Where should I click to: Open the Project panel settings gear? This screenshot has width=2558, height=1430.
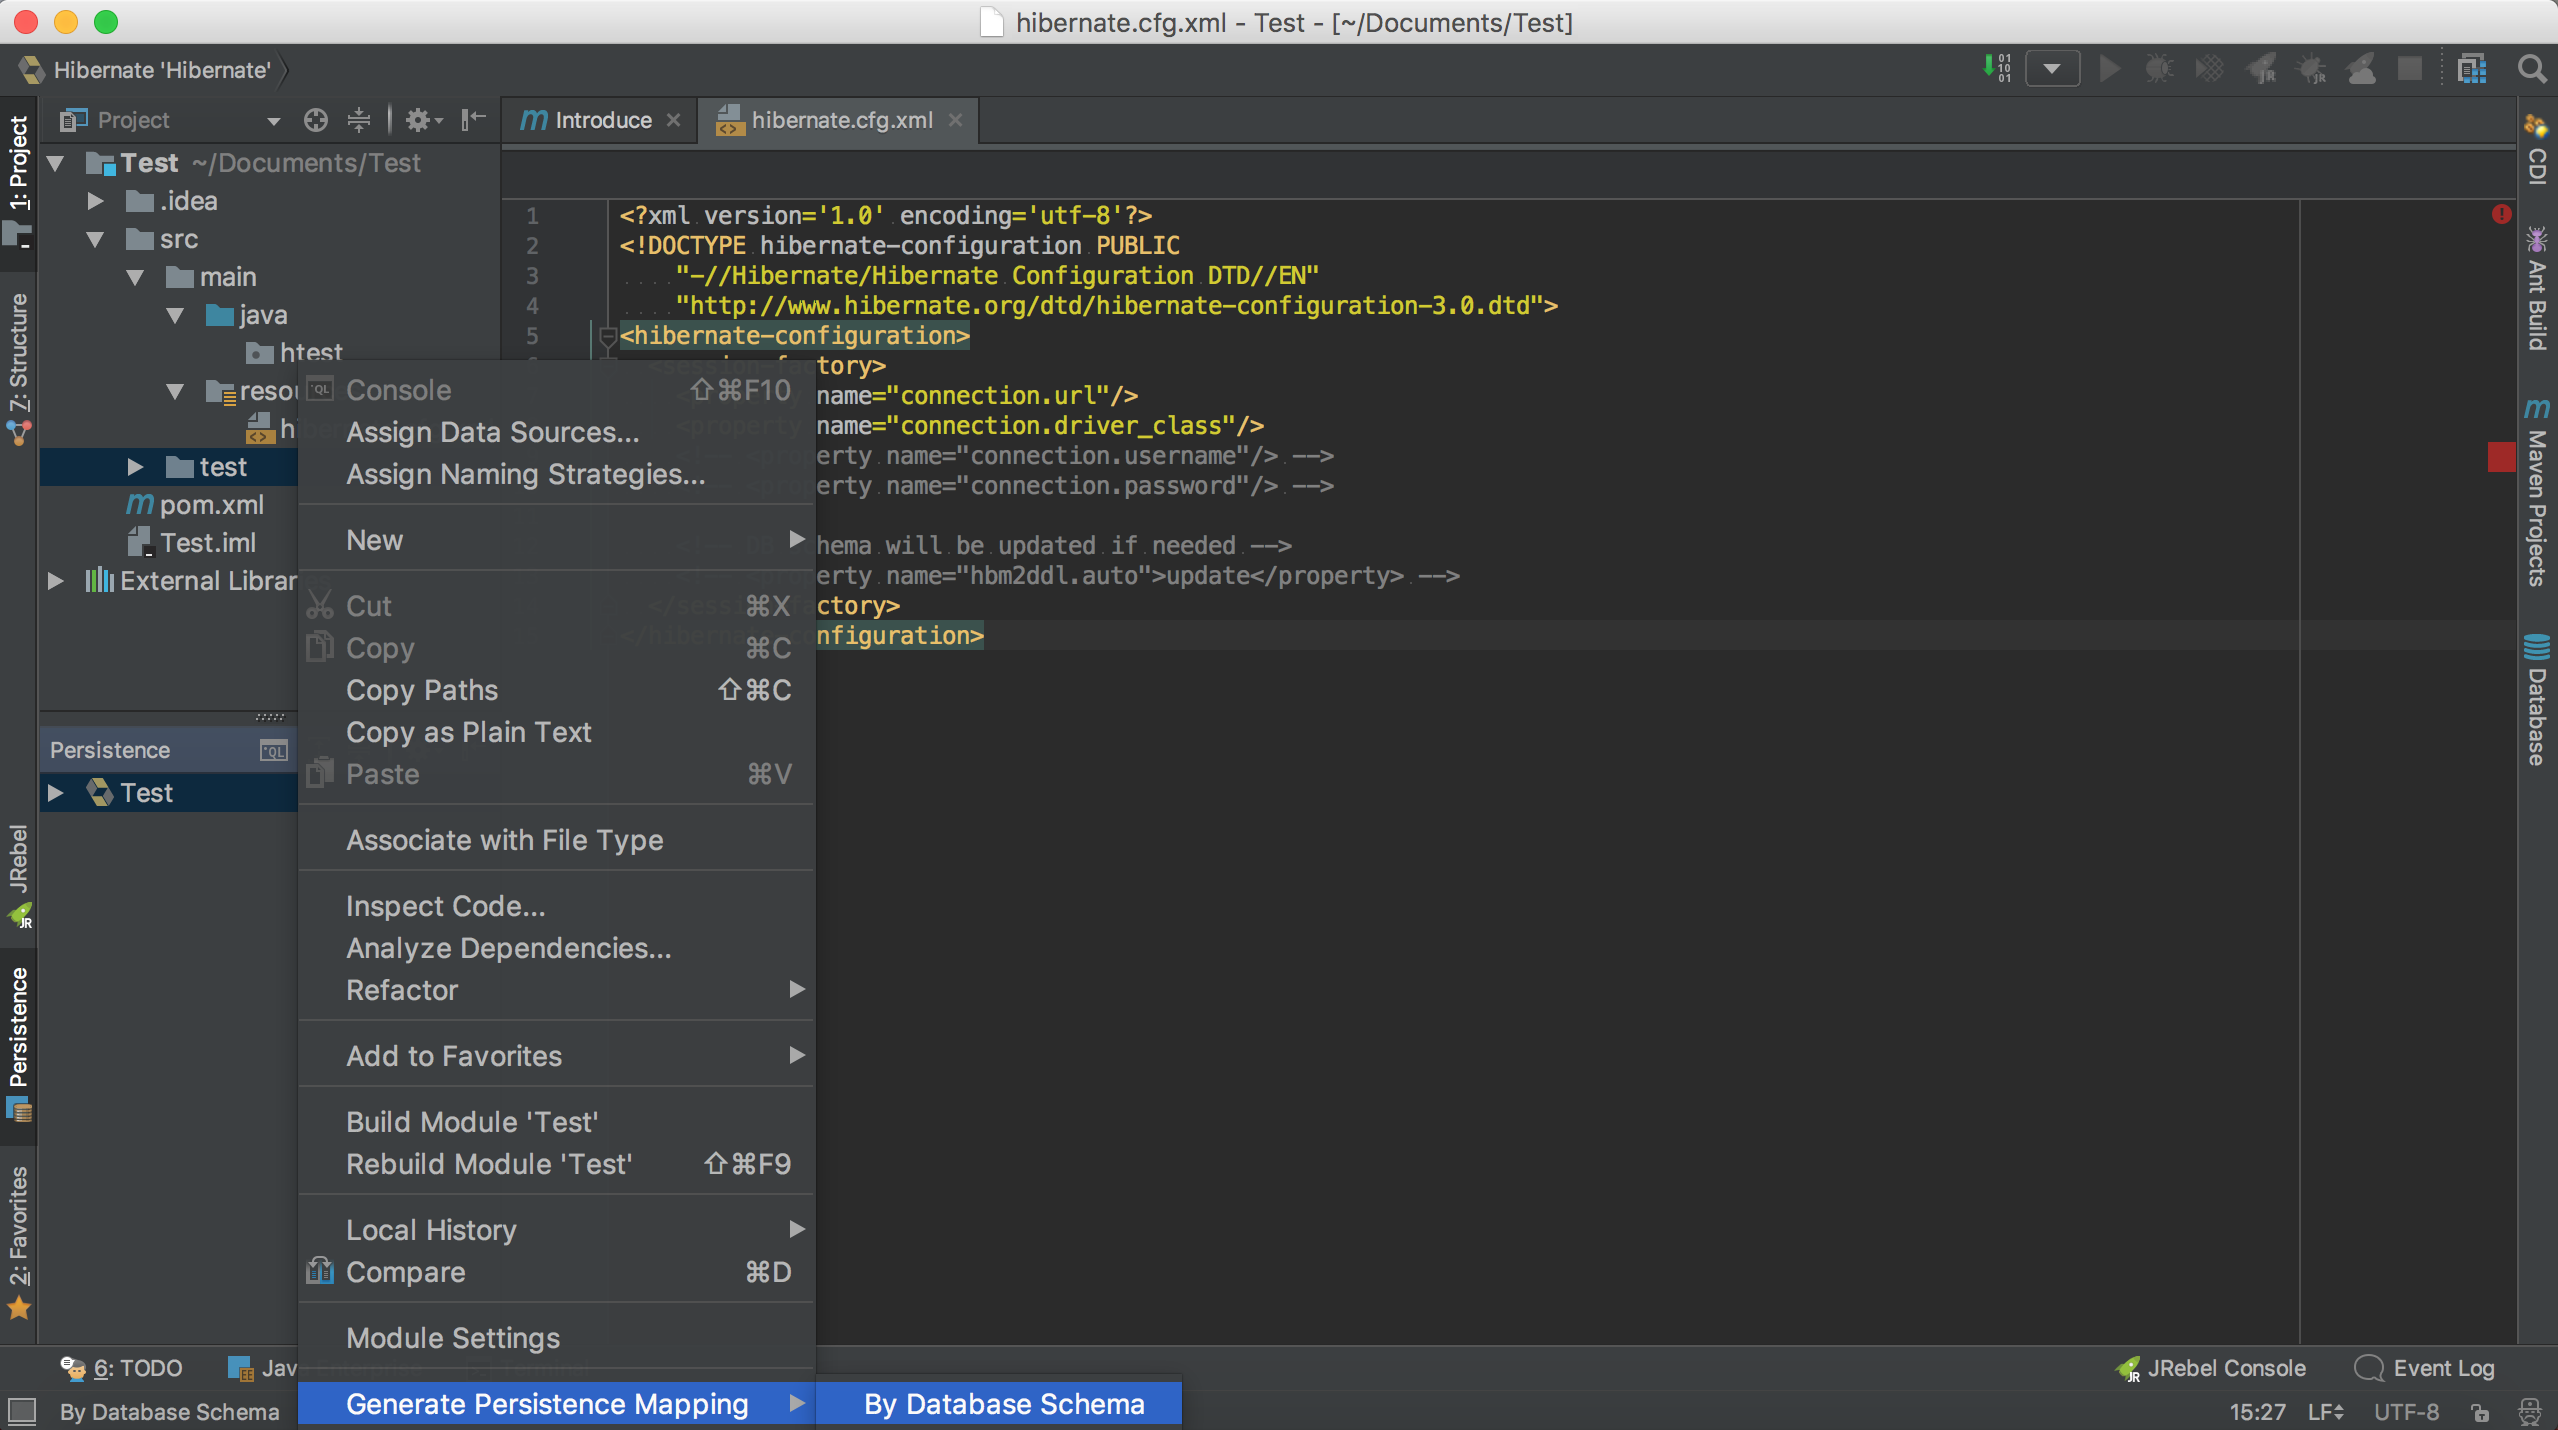point(423,120)
